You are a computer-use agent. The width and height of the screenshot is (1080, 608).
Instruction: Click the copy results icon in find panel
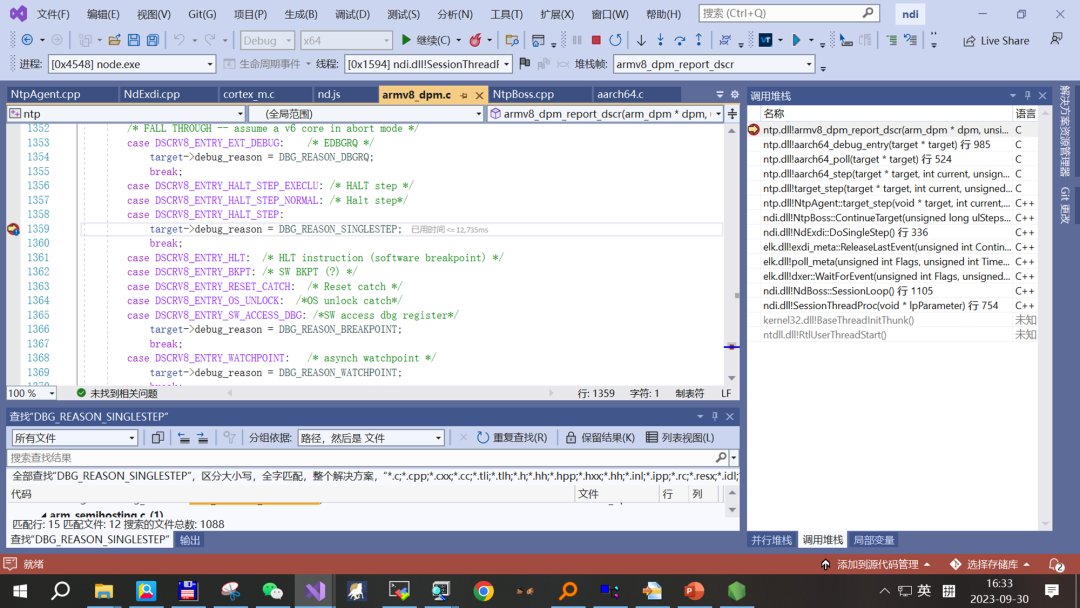coord(158,438)
